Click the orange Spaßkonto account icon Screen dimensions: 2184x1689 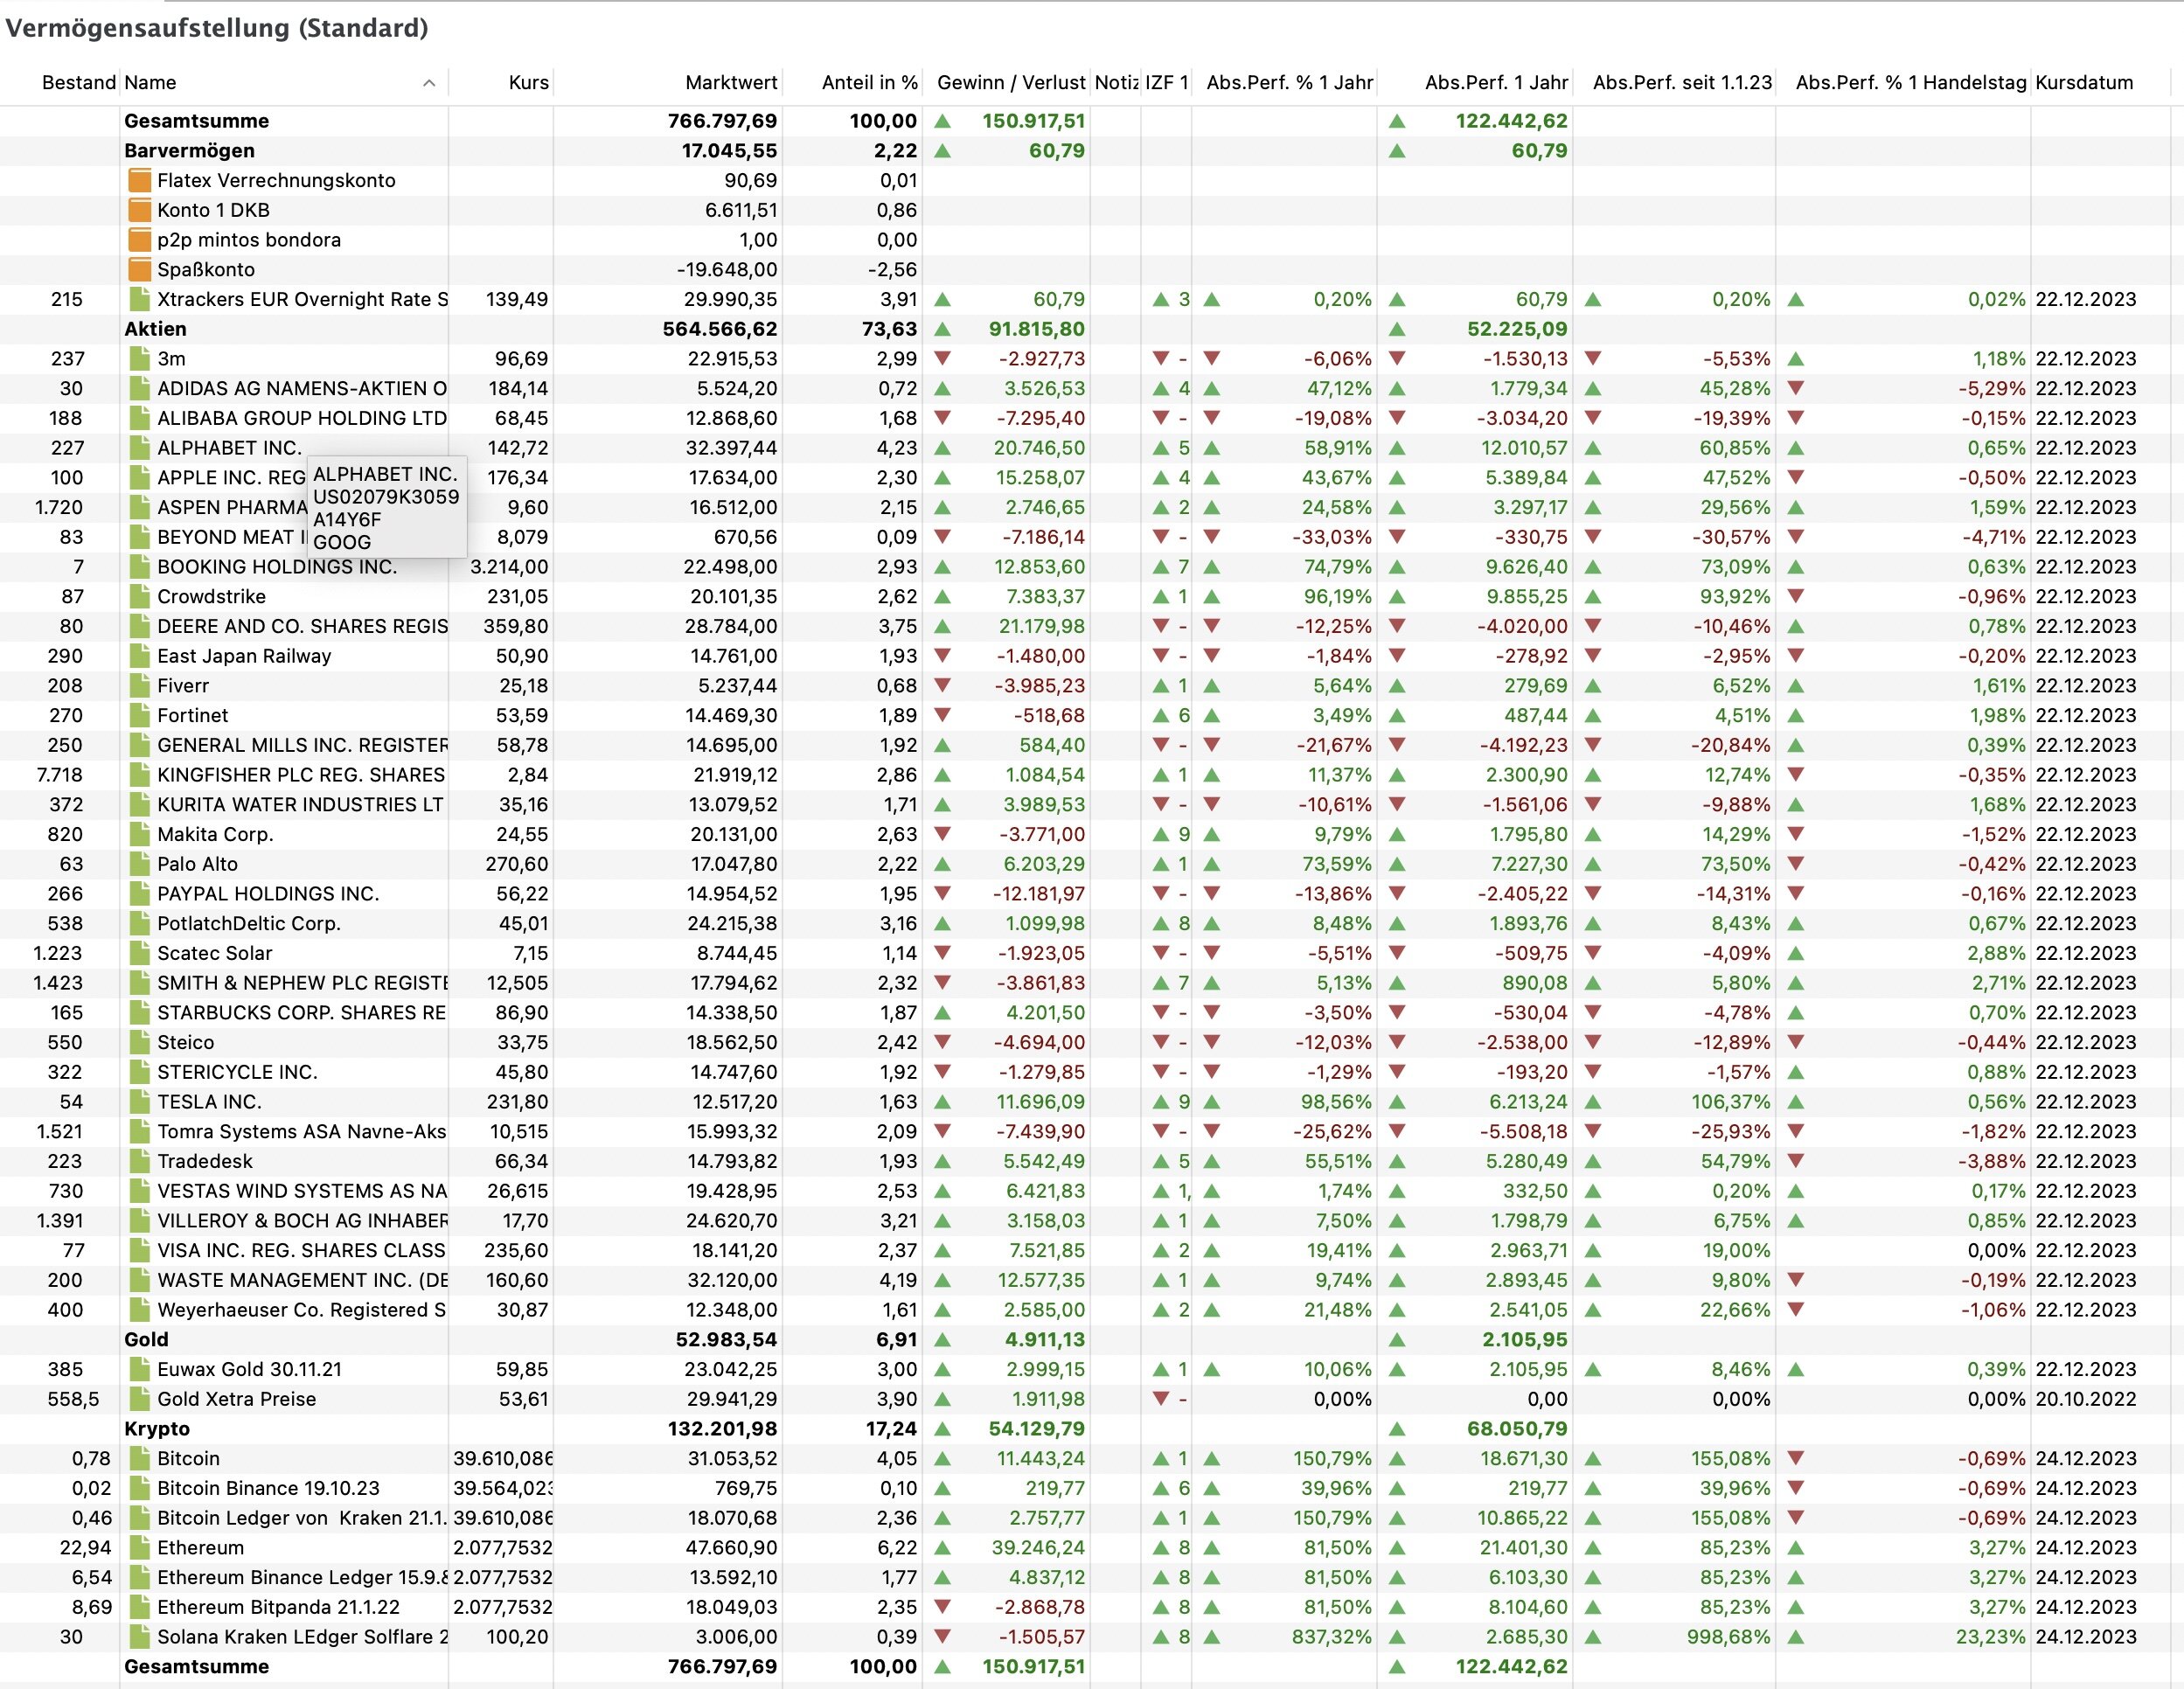[139, 269]
